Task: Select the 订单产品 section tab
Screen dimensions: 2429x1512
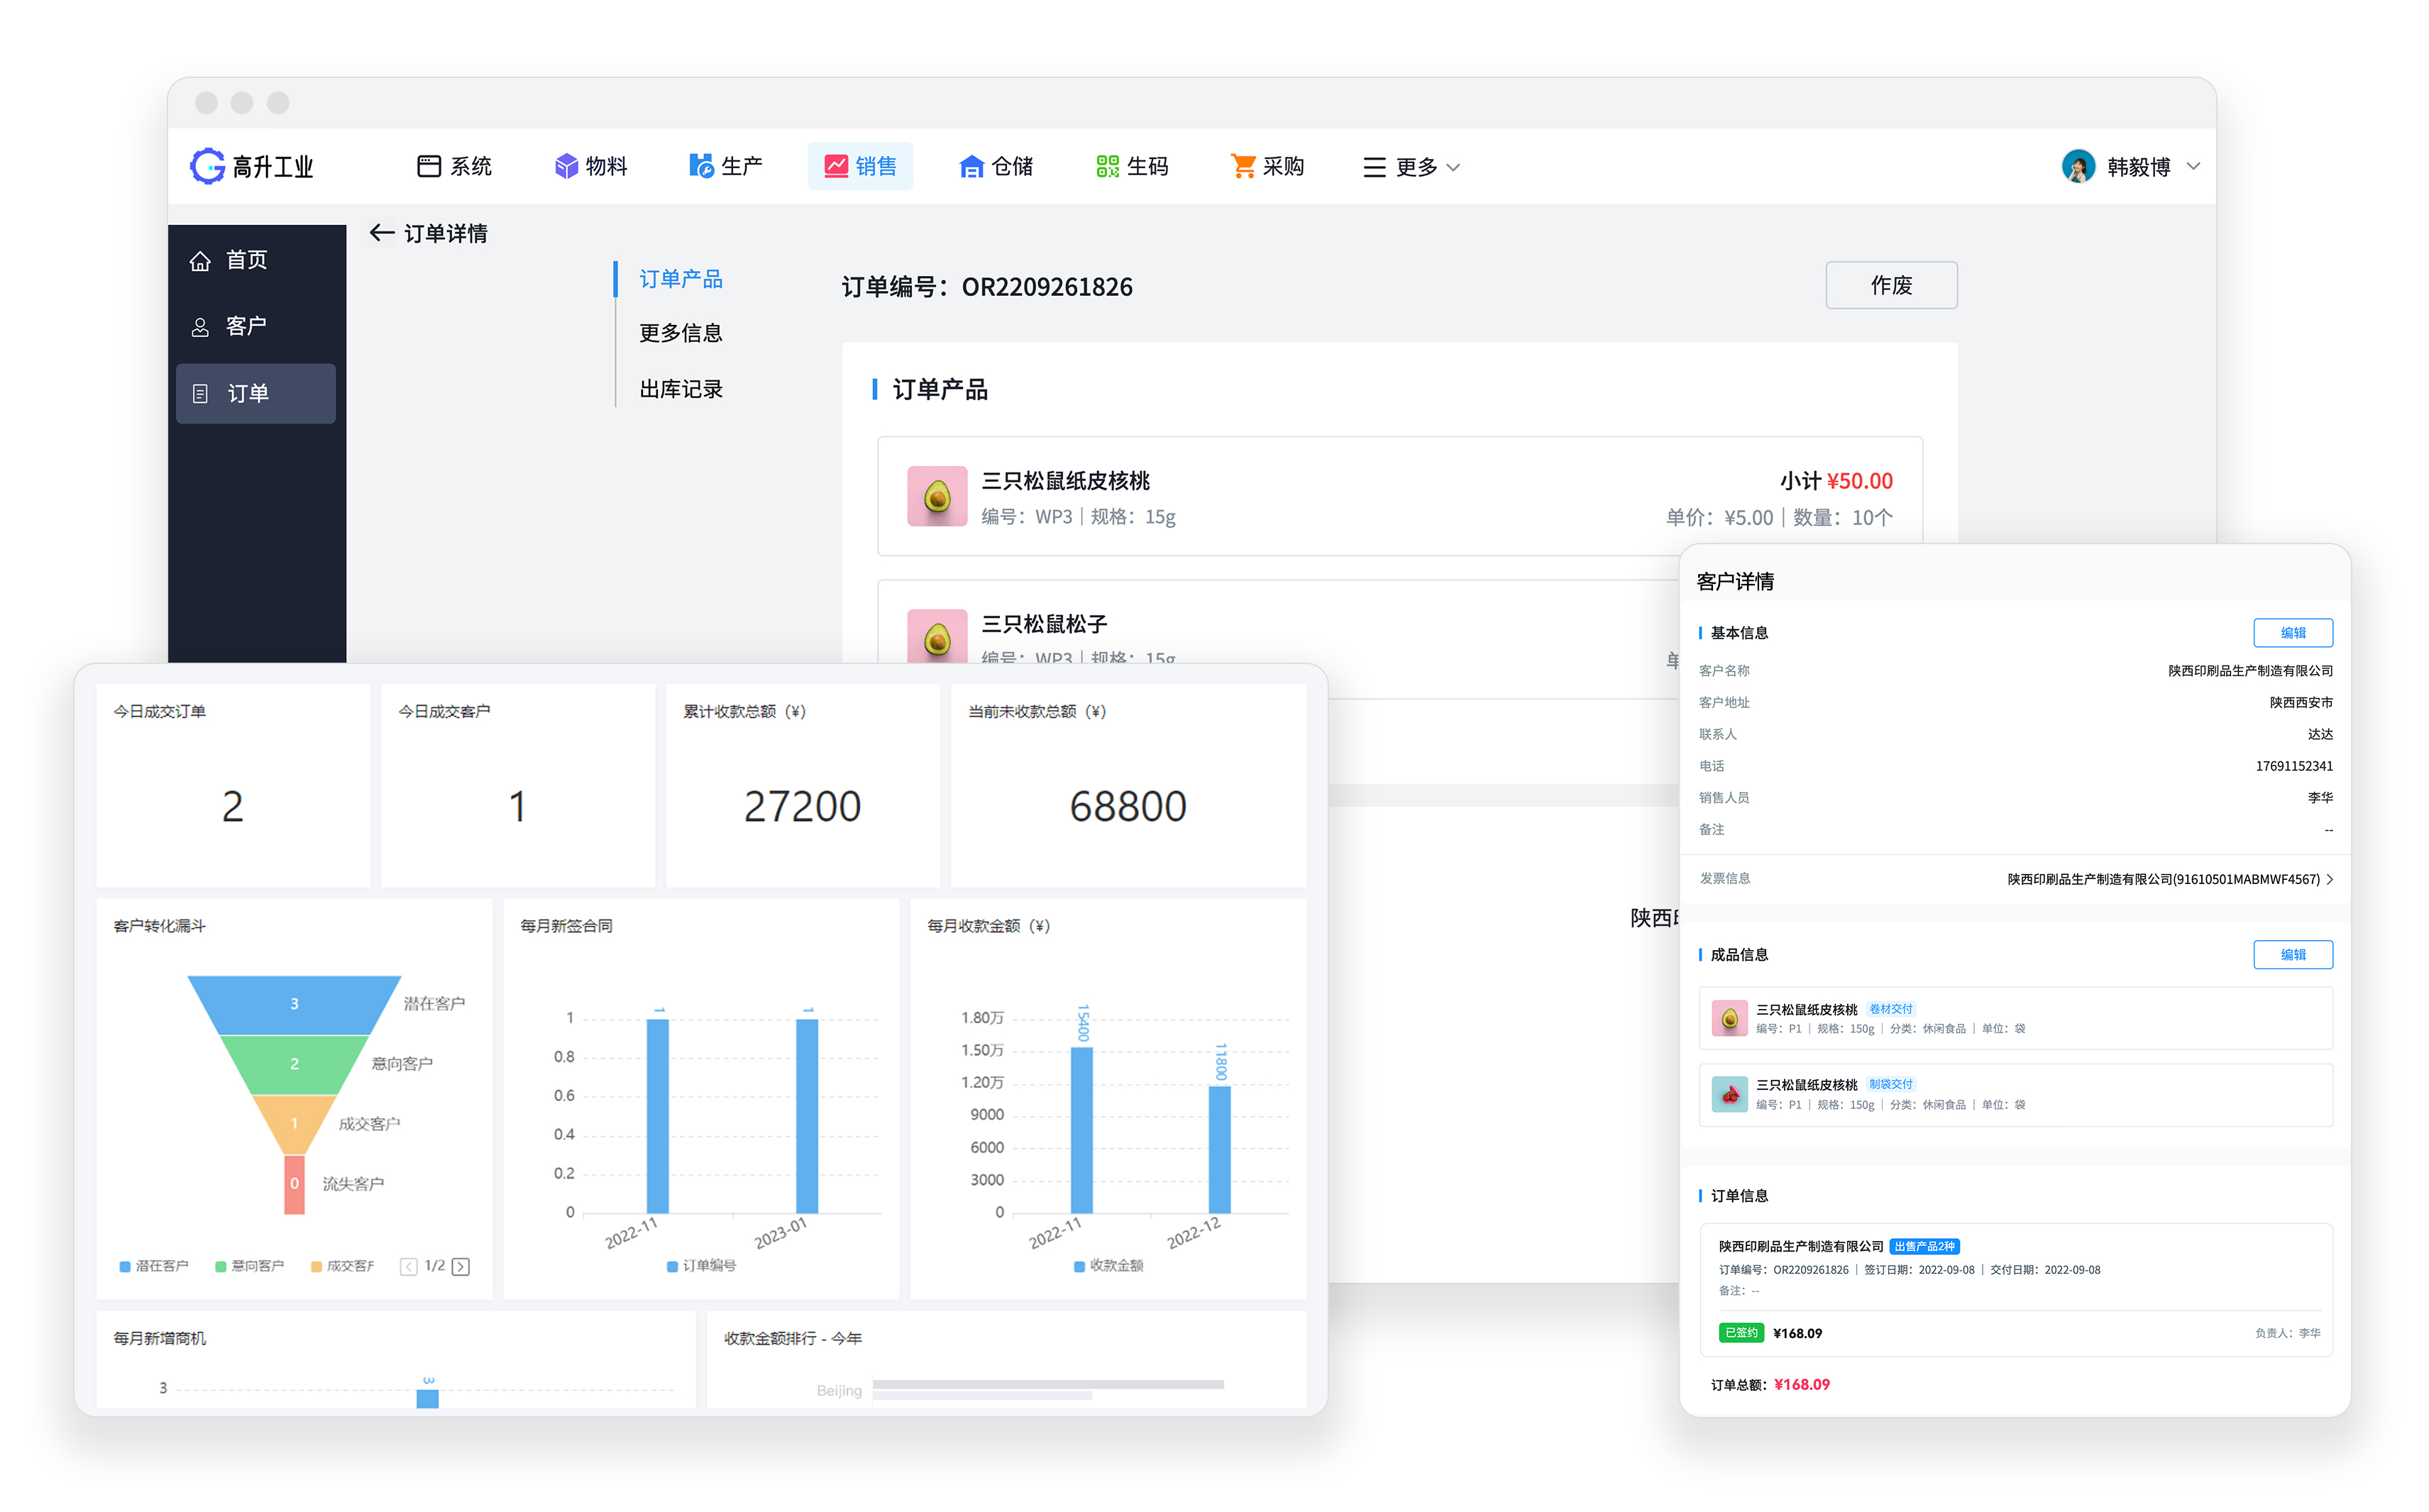Action: 680,279
